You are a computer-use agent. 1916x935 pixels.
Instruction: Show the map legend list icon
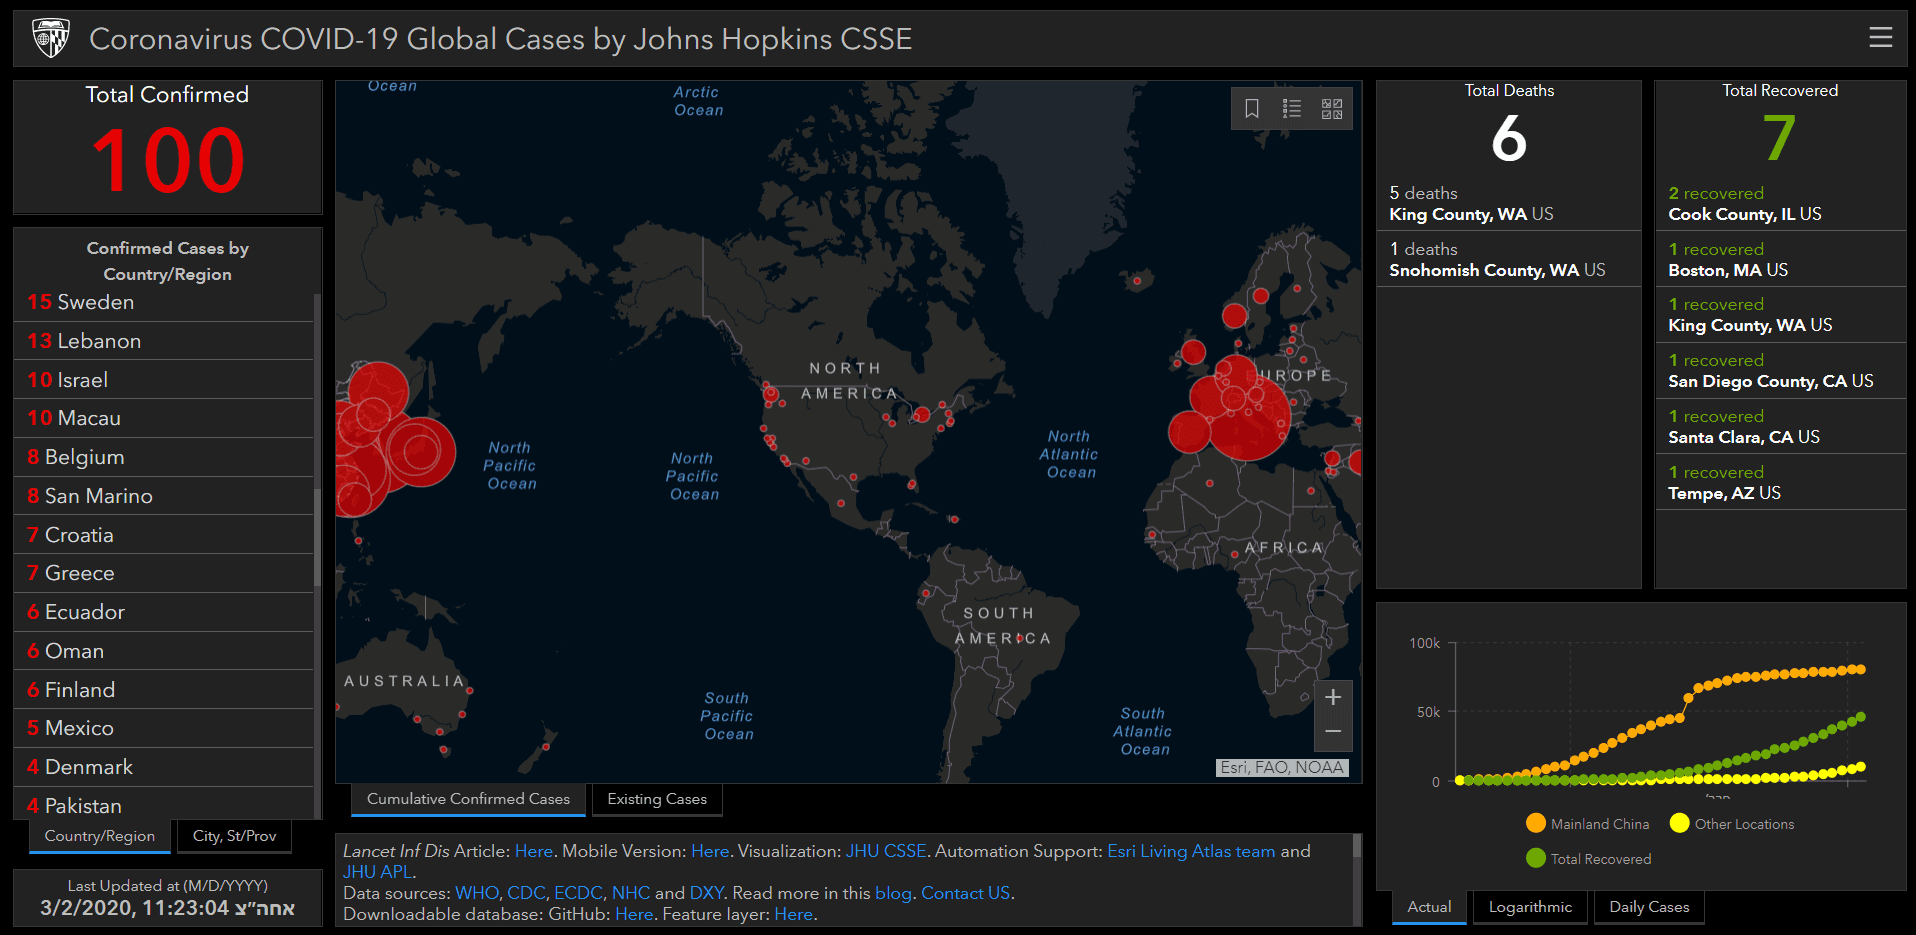click(1292, 109)
